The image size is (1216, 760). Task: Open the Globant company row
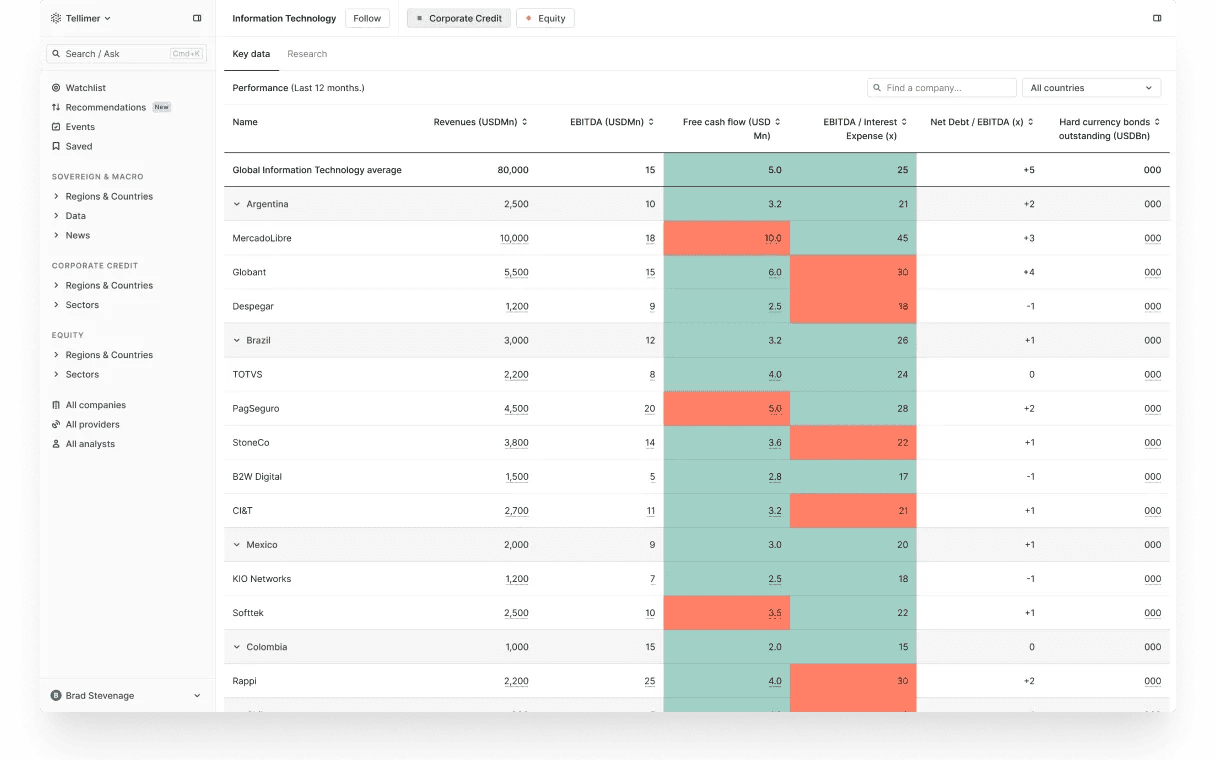click(696, 272)
